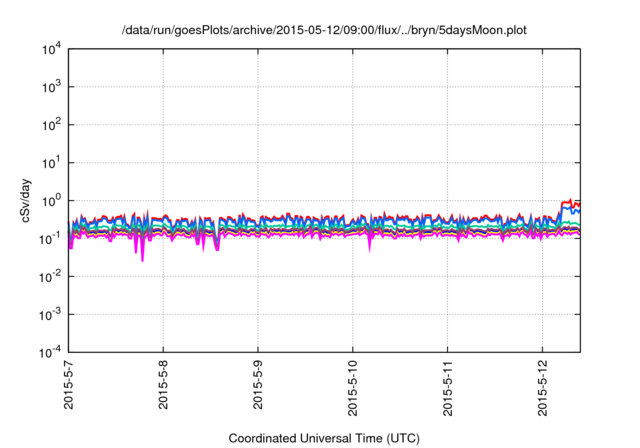Click the plot title file path
Image resolution: width=640 pixels, height=448 pixels.
click(324, 30)
